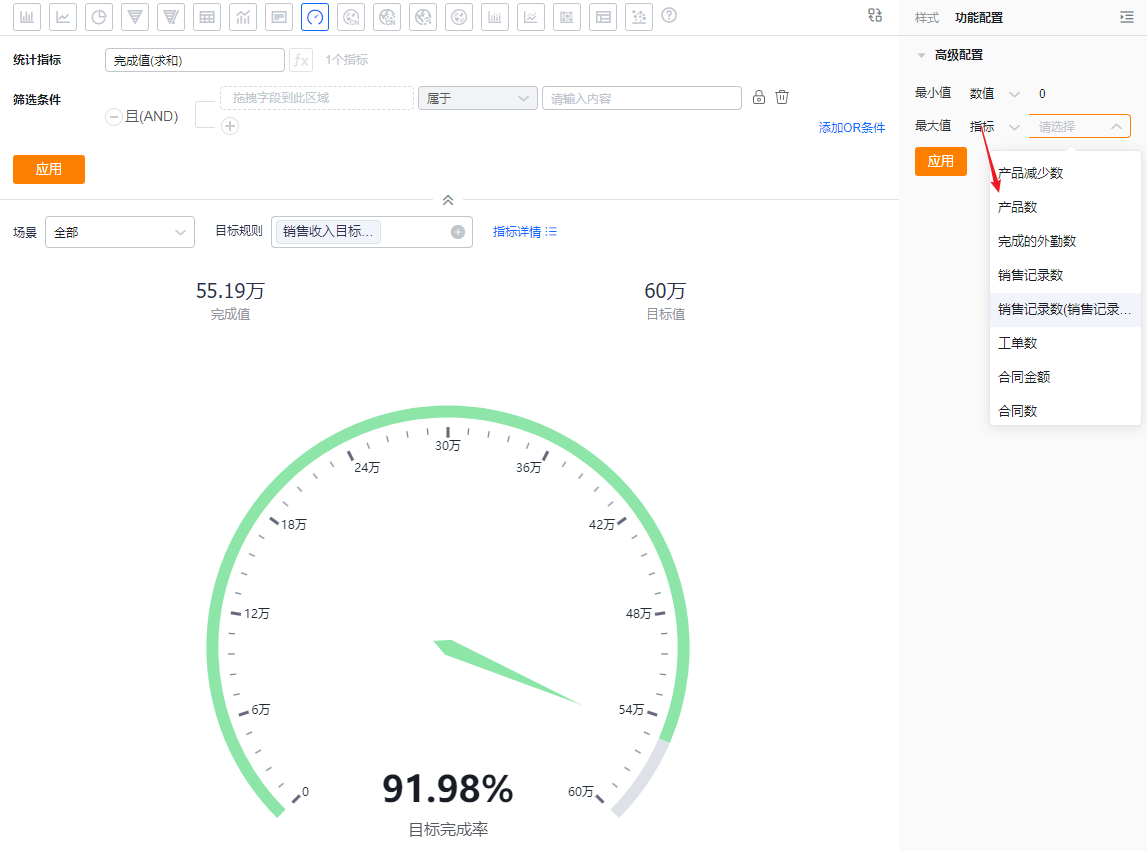Click the 请输入内容 filter input field
The image size is (1147, 851).
pyautogui.click(x=642, y=98)
